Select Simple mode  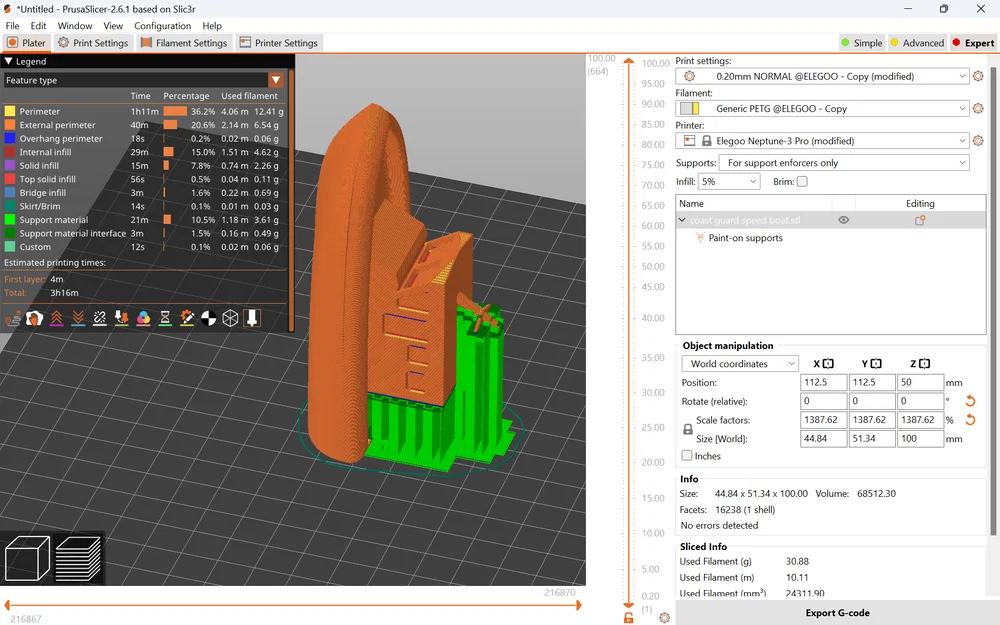862,43
